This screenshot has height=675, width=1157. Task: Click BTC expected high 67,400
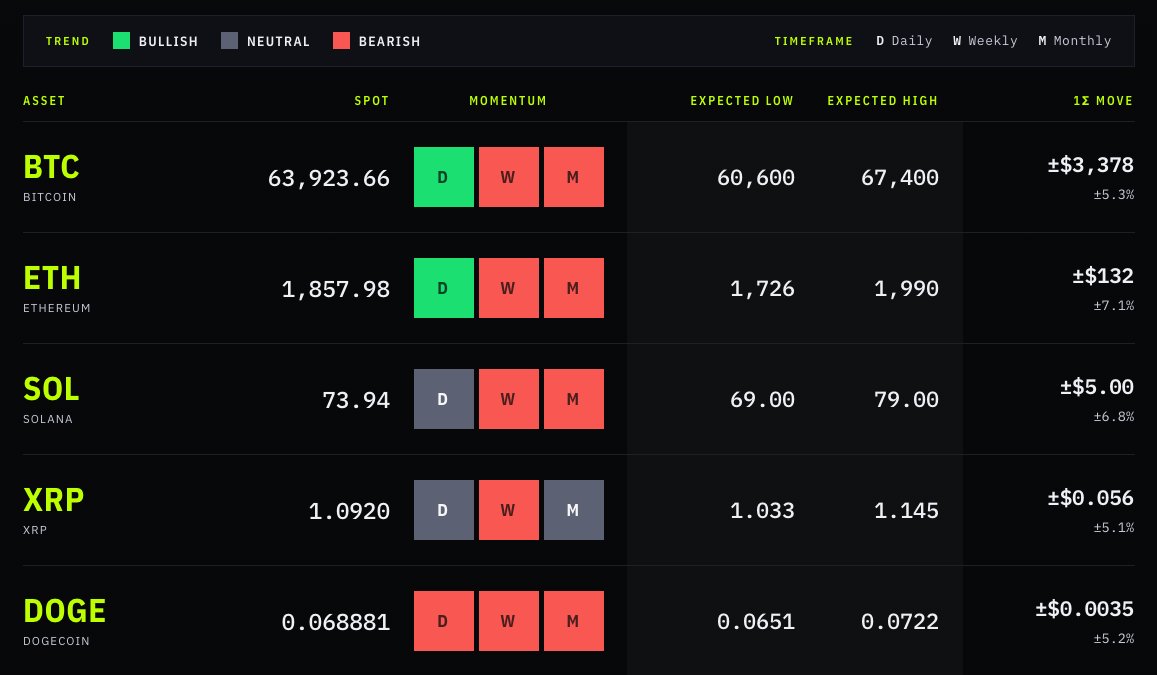click(899, 177)
